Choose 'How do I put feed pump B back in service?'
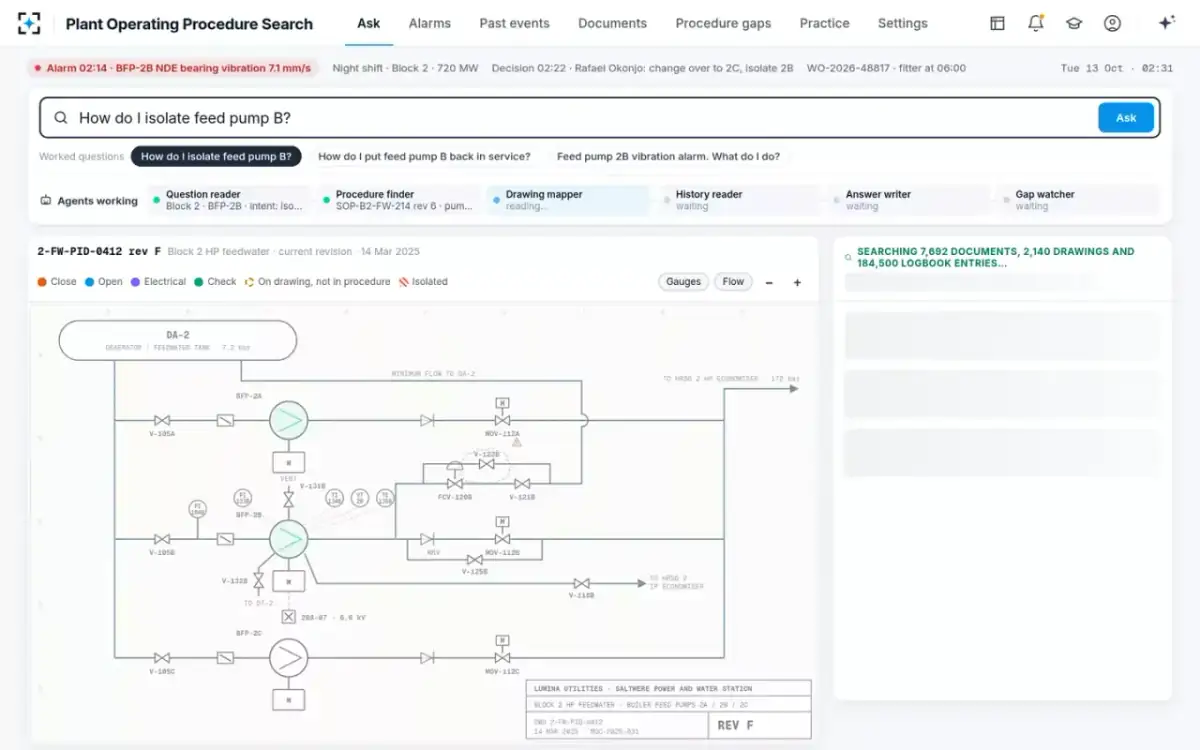Viewport: 1200px width, 750px height. [x=424, y=156]
